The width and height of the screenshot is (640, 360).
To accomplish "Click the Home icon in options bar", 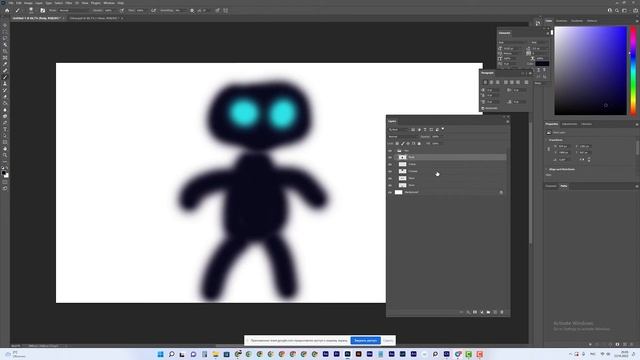I will [7, 11].
